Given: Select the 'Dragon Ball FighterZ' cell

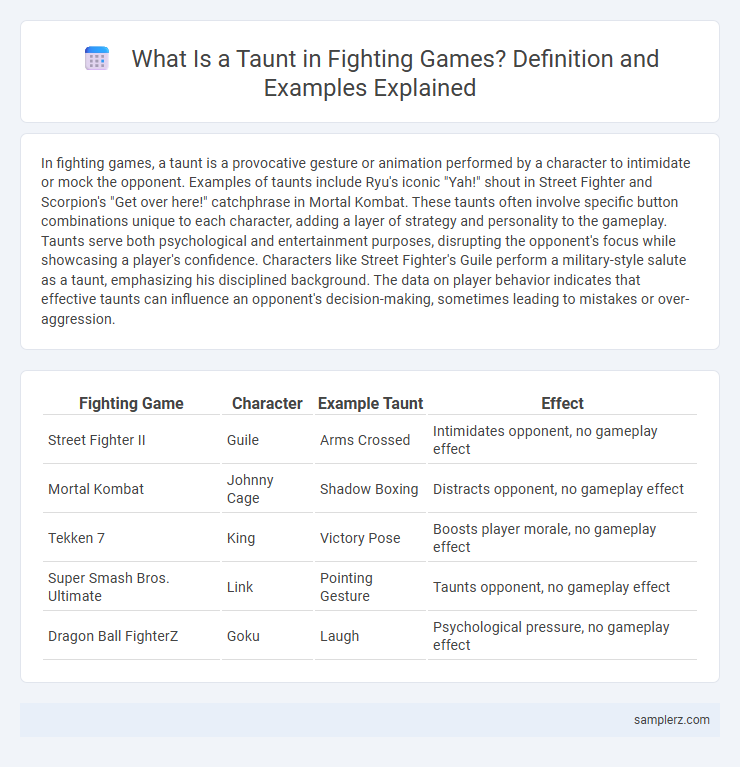Looking at the screenshot, I should [x=131, y=635].
